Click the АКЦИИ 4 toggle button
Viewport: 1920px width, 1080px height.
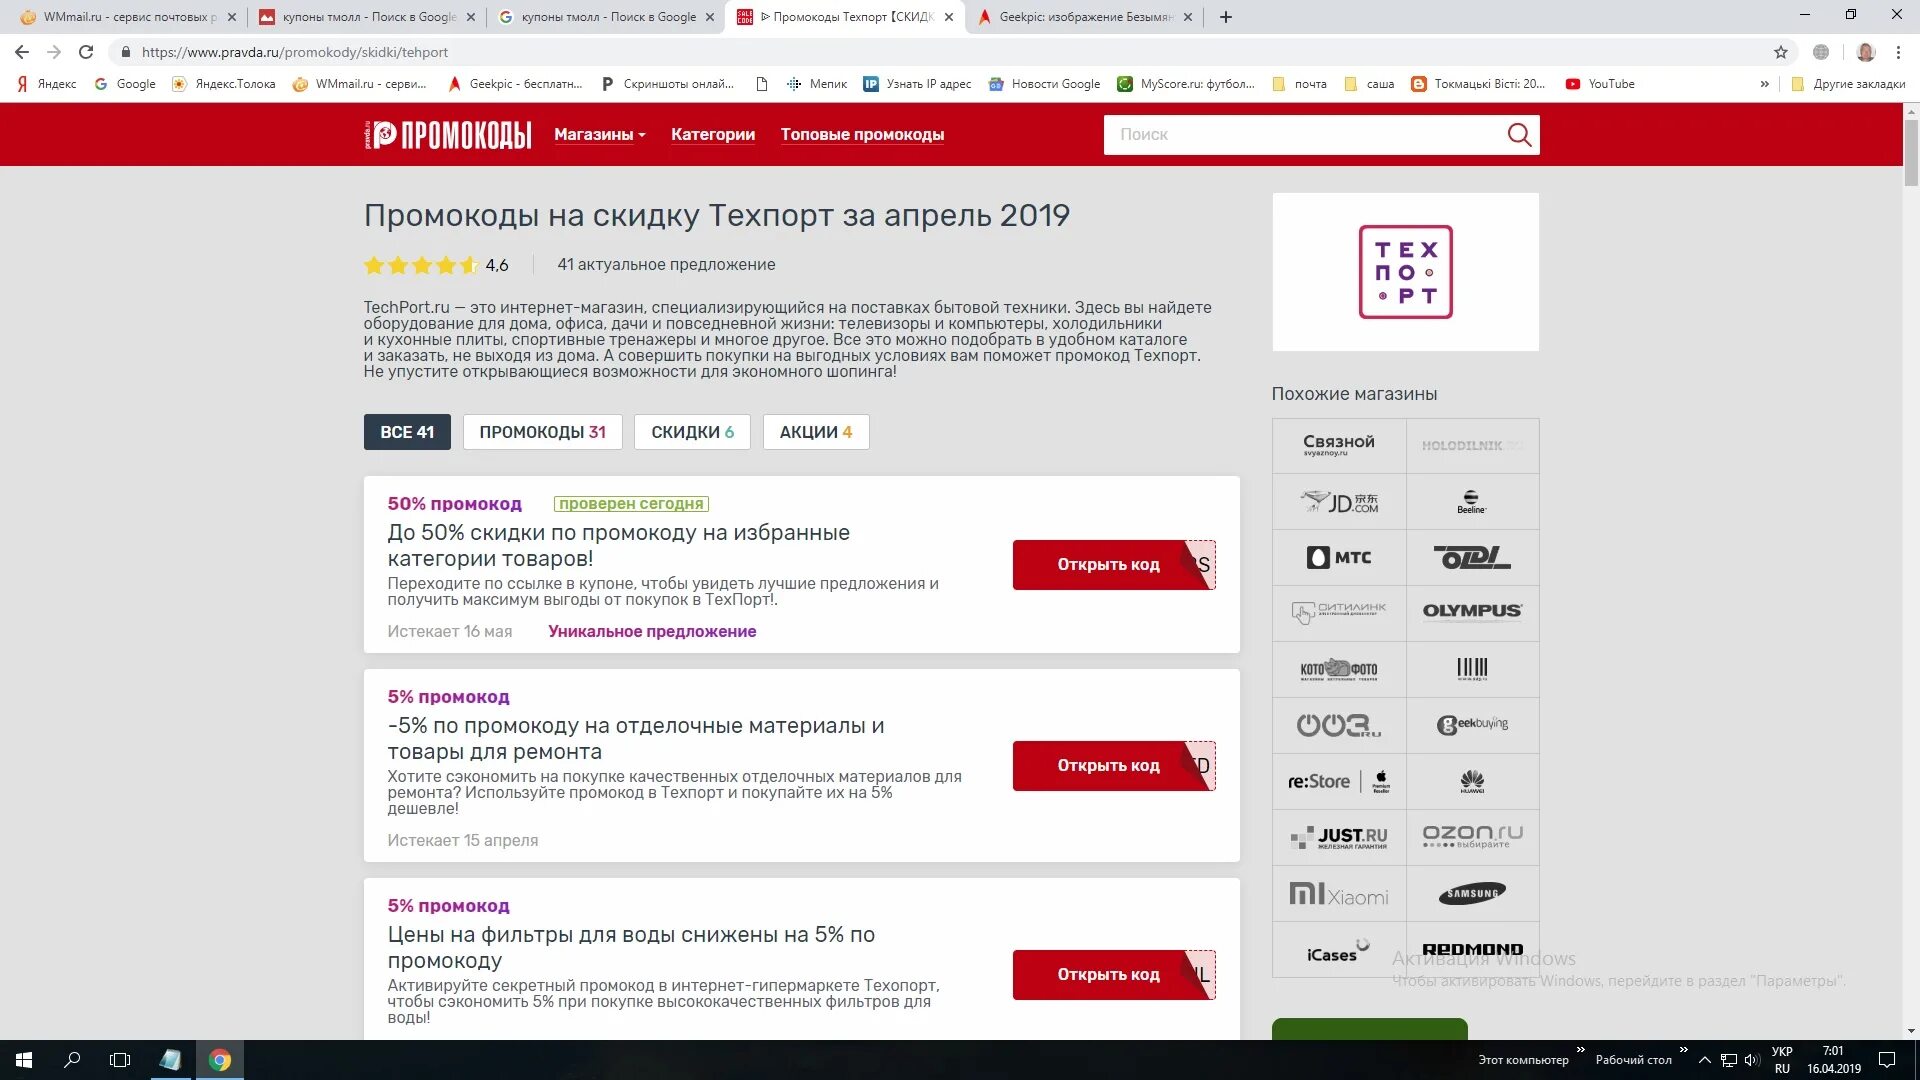[815, 431]
